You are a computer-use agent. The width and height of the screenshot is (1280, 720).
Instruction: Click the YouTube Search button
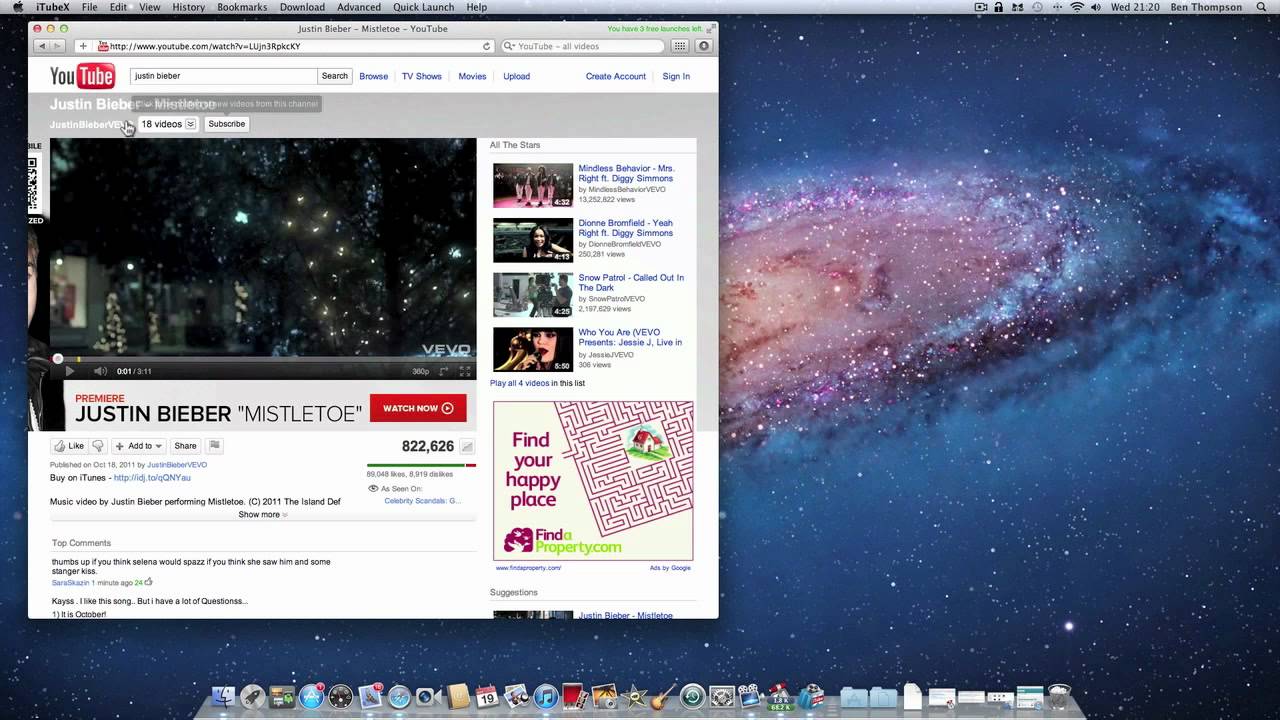(335, 76)
